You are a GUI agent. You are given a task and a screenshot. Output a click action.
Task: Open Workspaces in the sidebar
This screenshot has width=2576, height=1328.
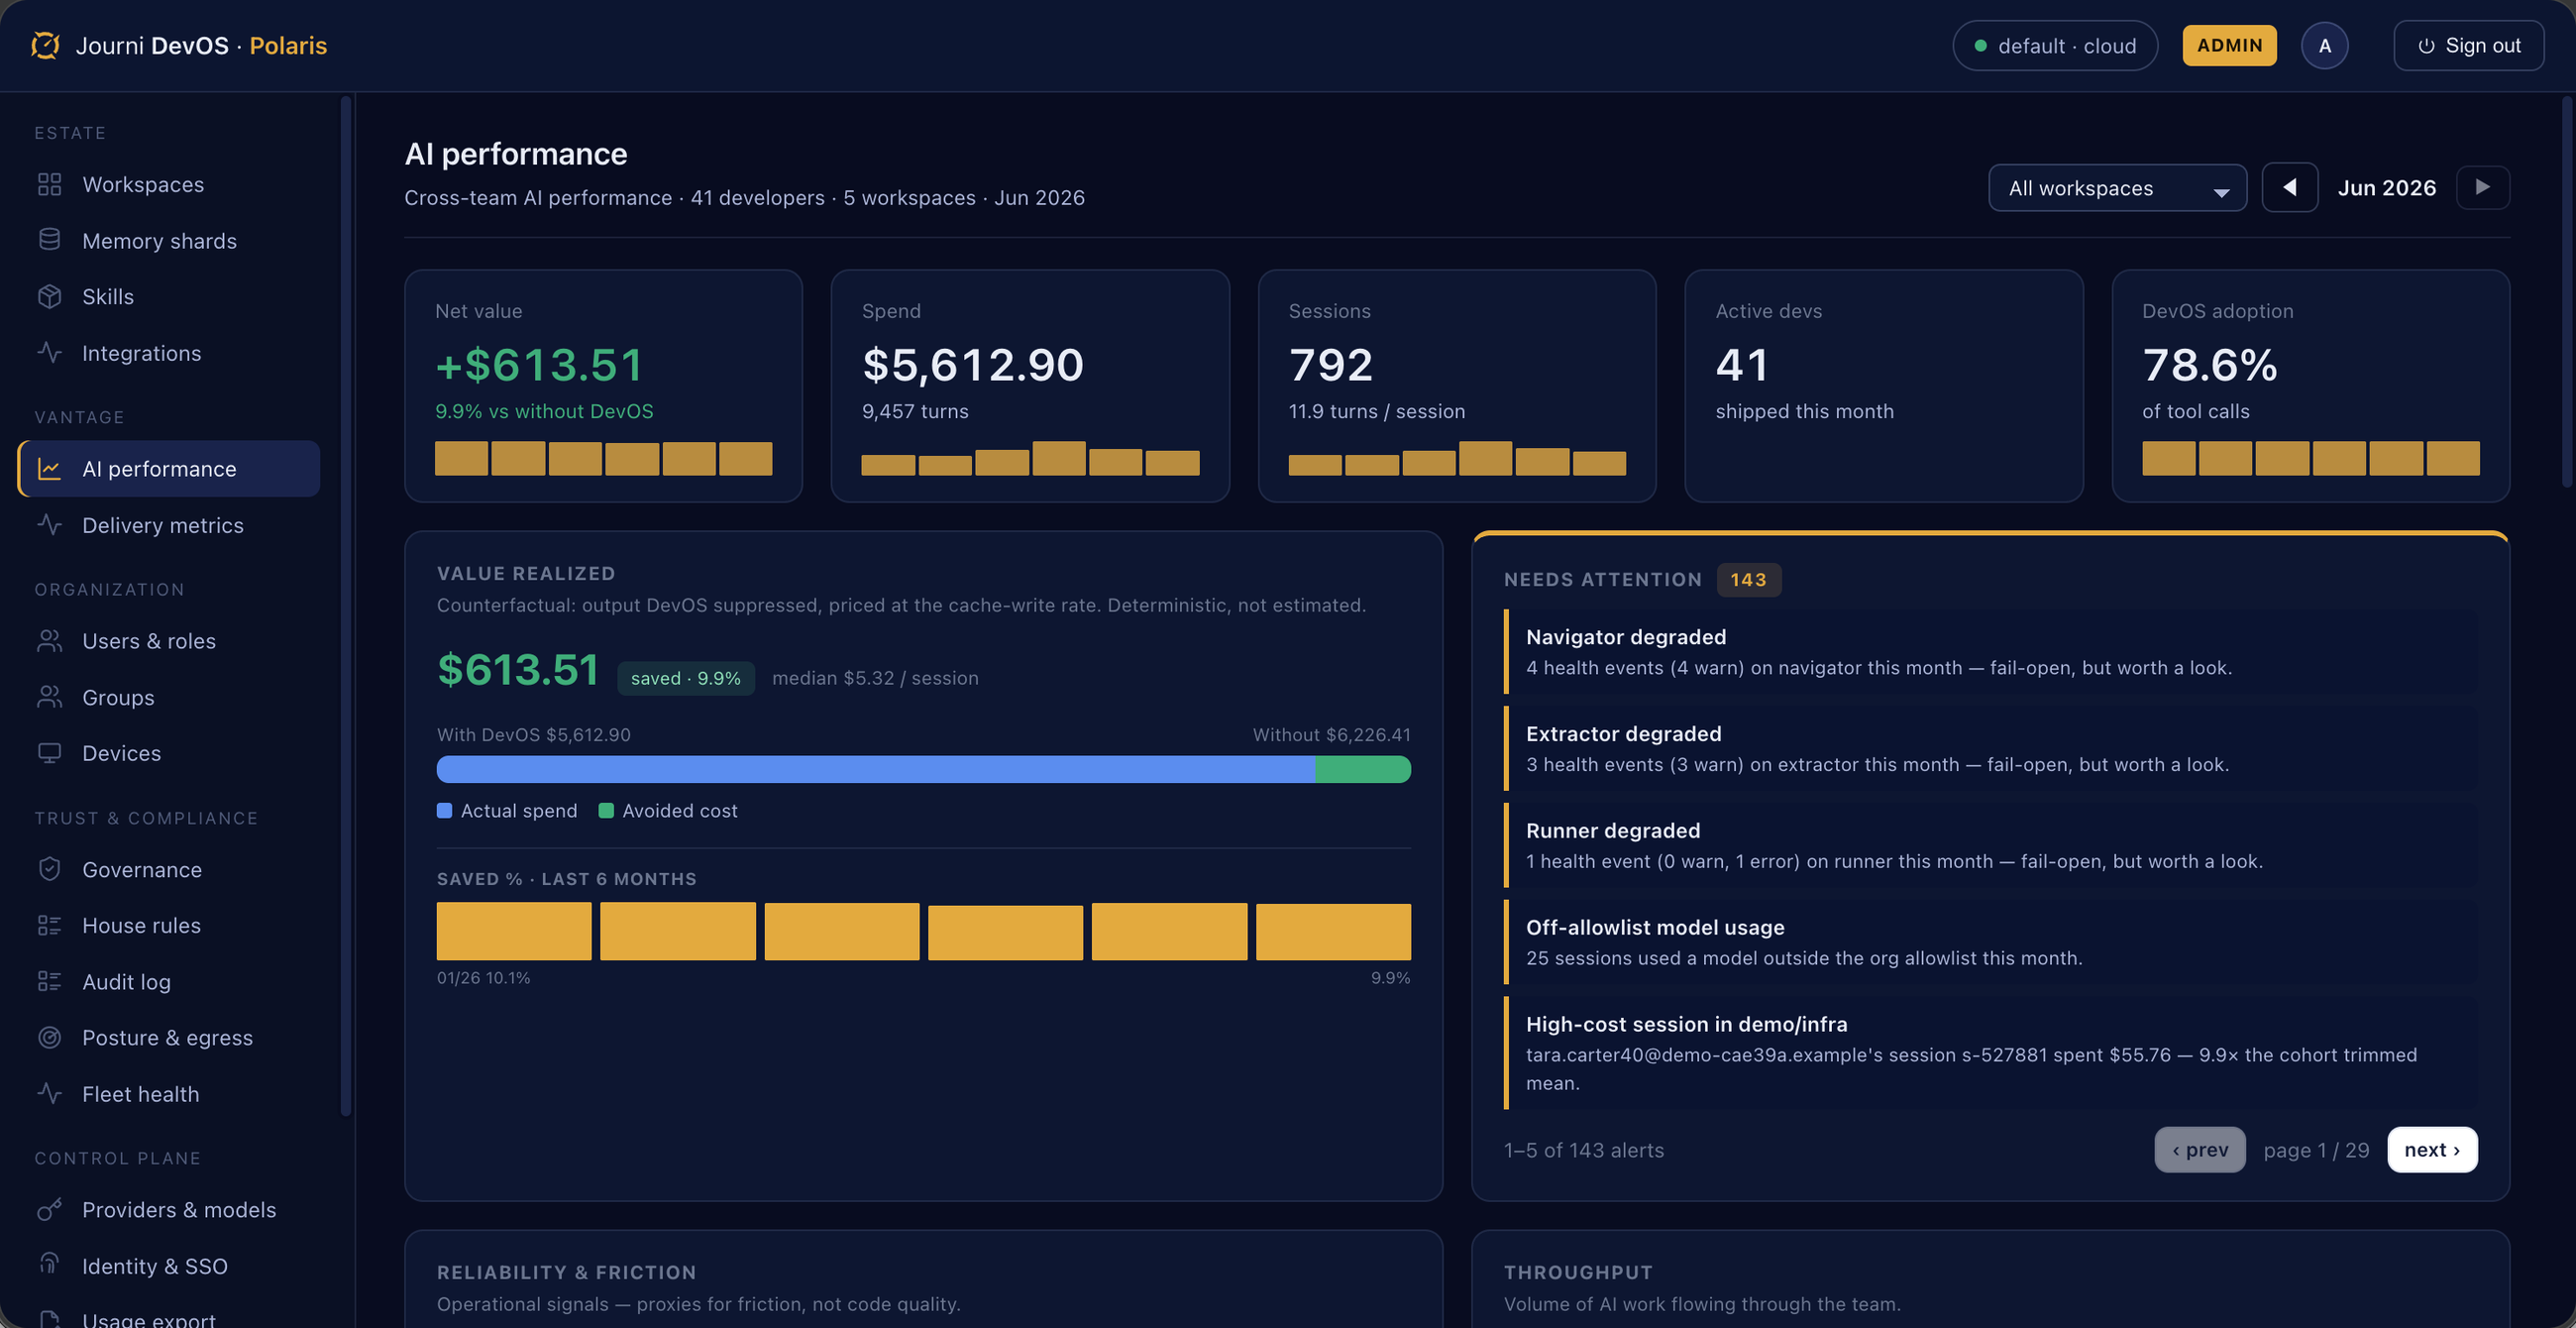click(x=168, y=184)
